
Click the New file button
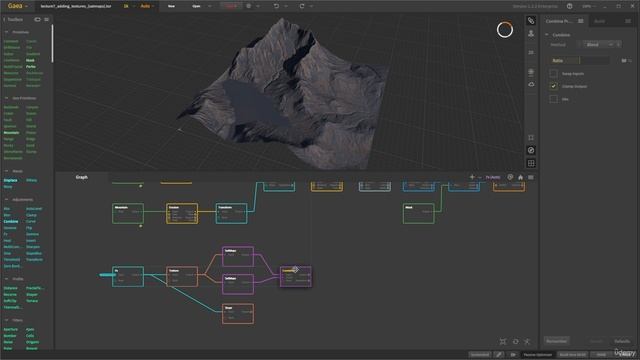(171, 6)
